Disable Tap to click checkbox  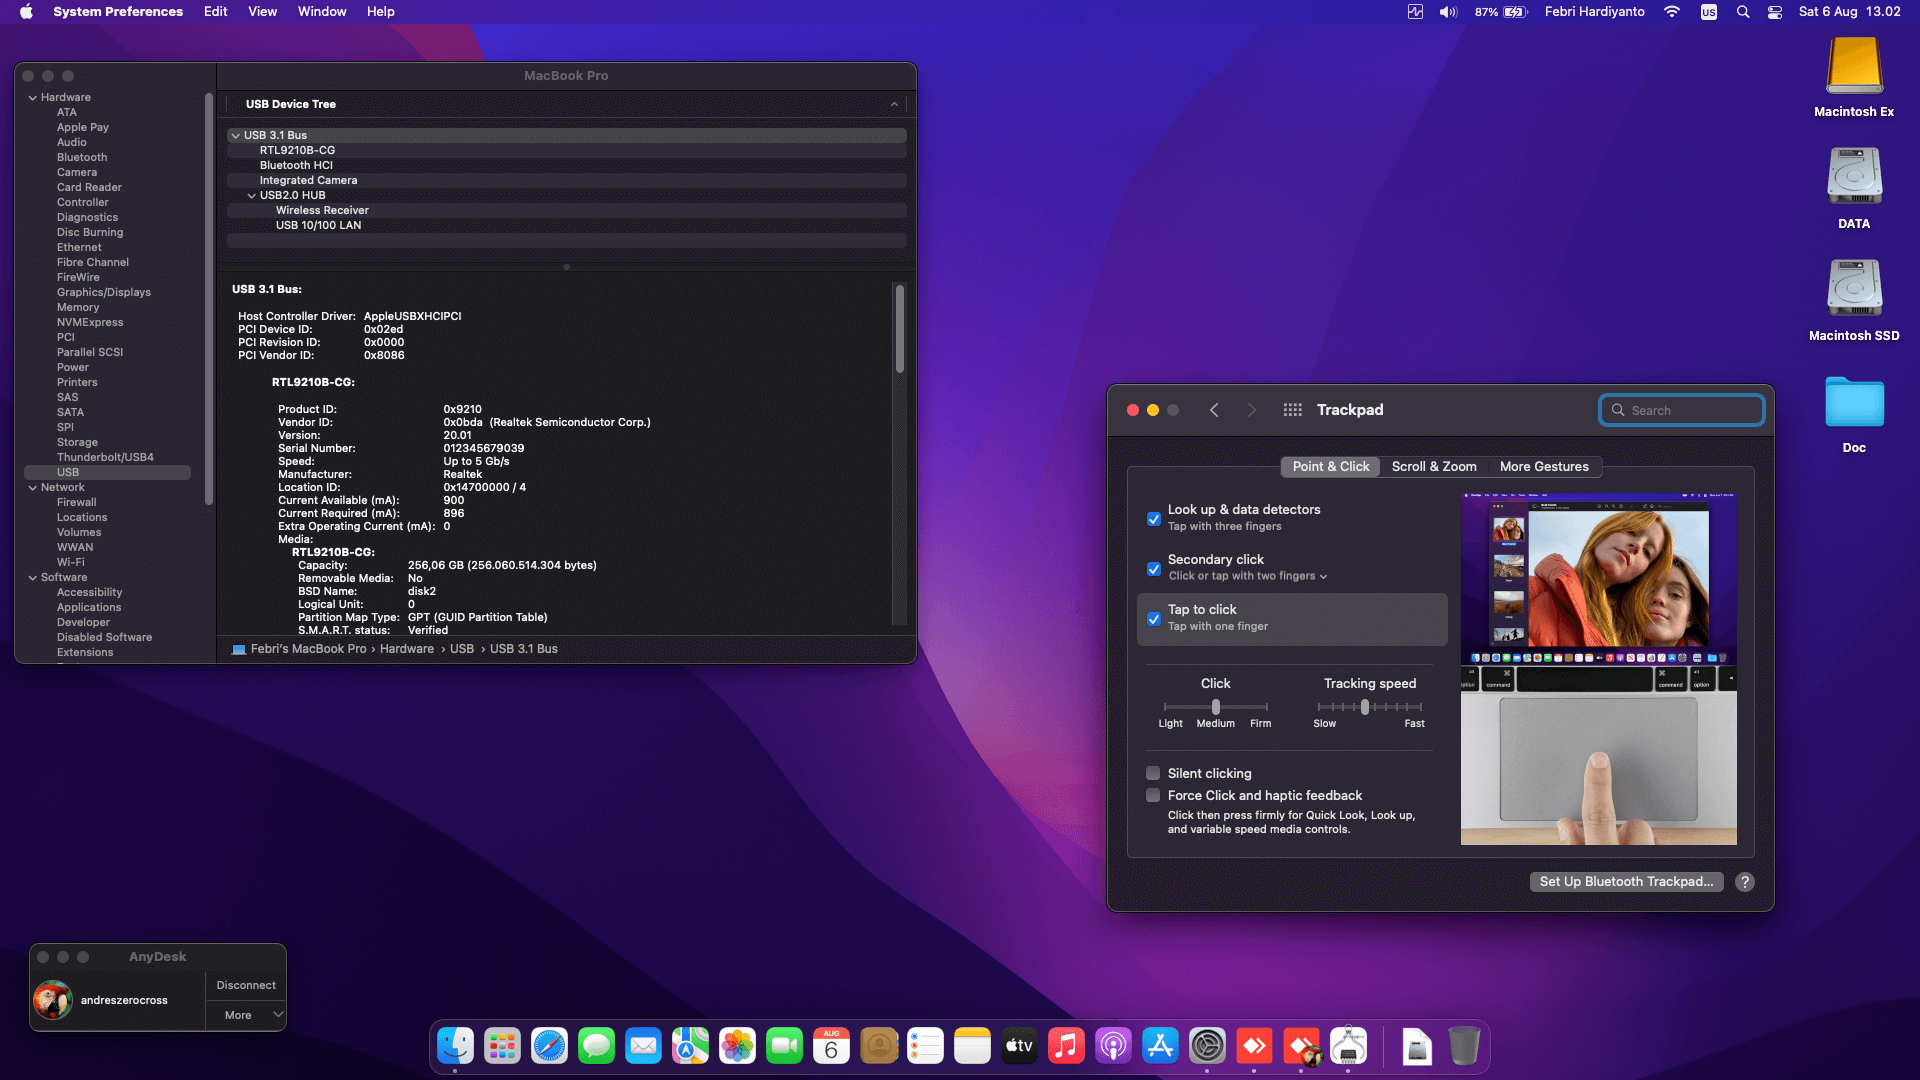tap(1154, 619)
